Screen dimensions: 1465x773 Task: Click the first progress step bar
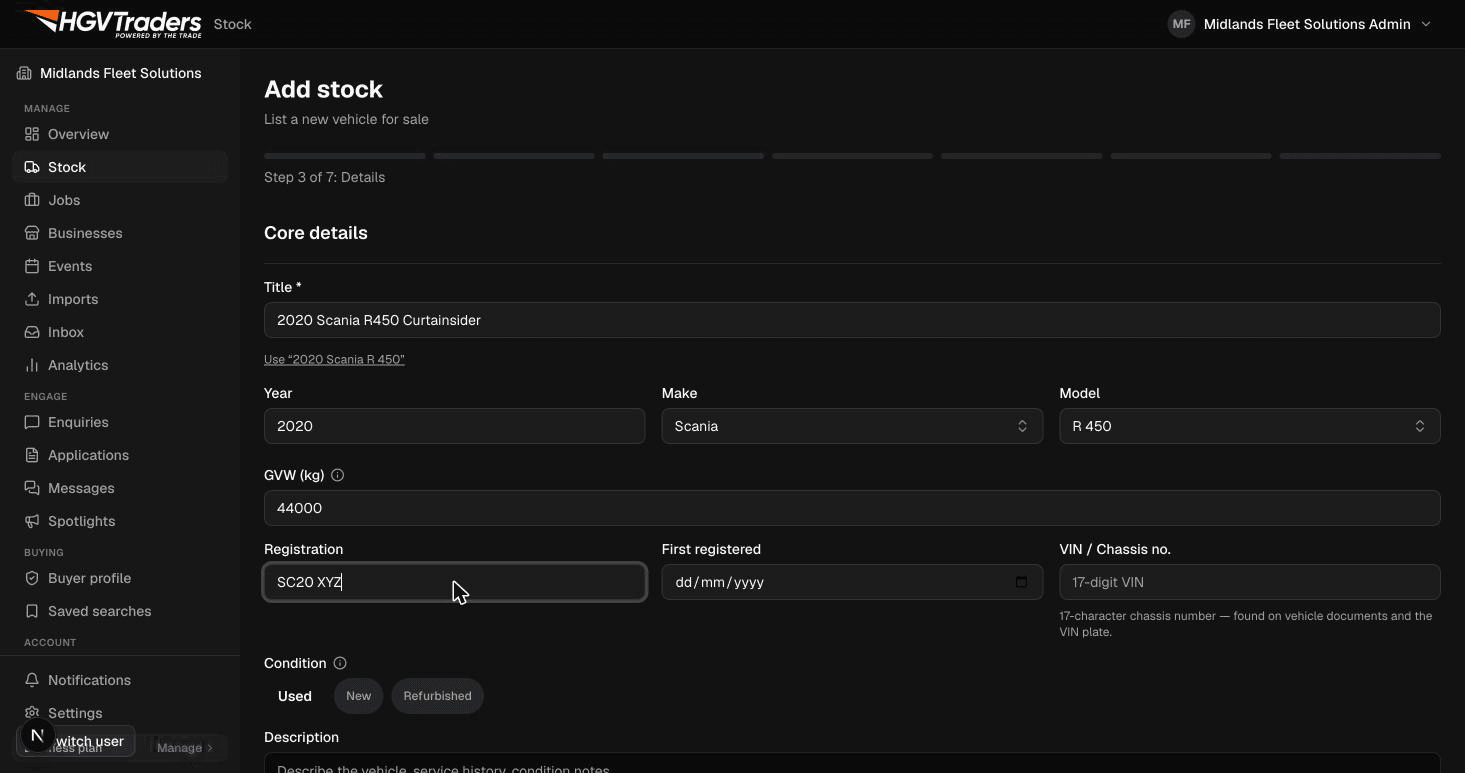tap(345, 156)
